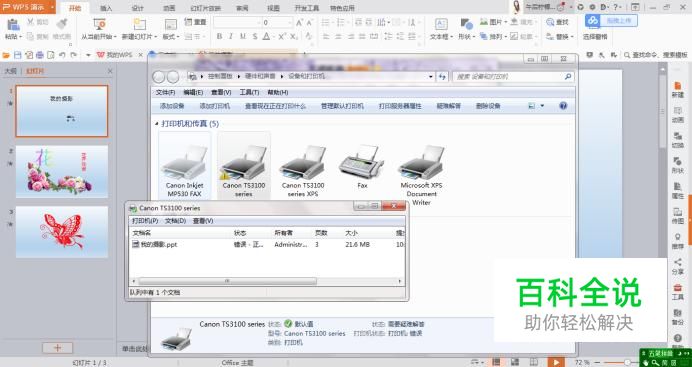This screenshot has width=692, height=367.
Task: Click the refresh button beside the Devices address bar
Action: click(442, 77)
